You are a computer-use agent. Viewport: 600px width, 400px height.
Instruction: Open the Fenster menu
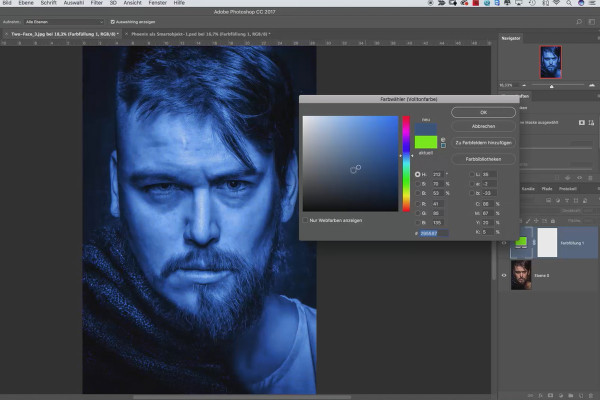(157, 3)
